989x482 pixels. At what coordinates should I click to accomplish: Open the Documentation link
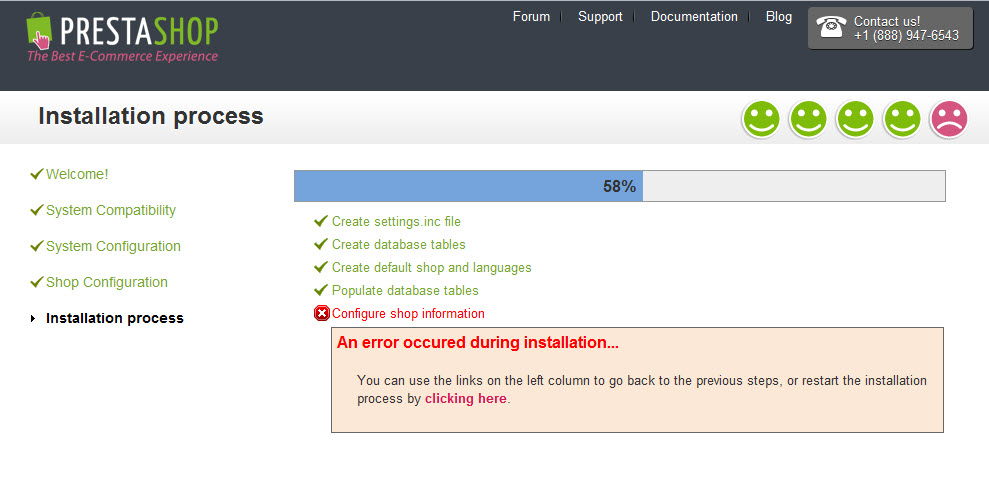694,17
